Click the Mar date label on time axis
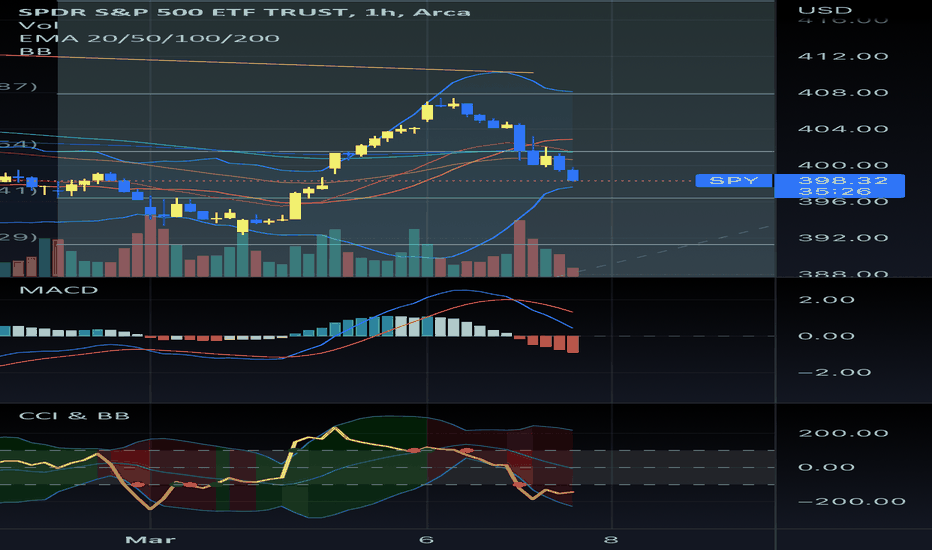The height and width of the screenshot is (550, 932). (x=150, y=540)
